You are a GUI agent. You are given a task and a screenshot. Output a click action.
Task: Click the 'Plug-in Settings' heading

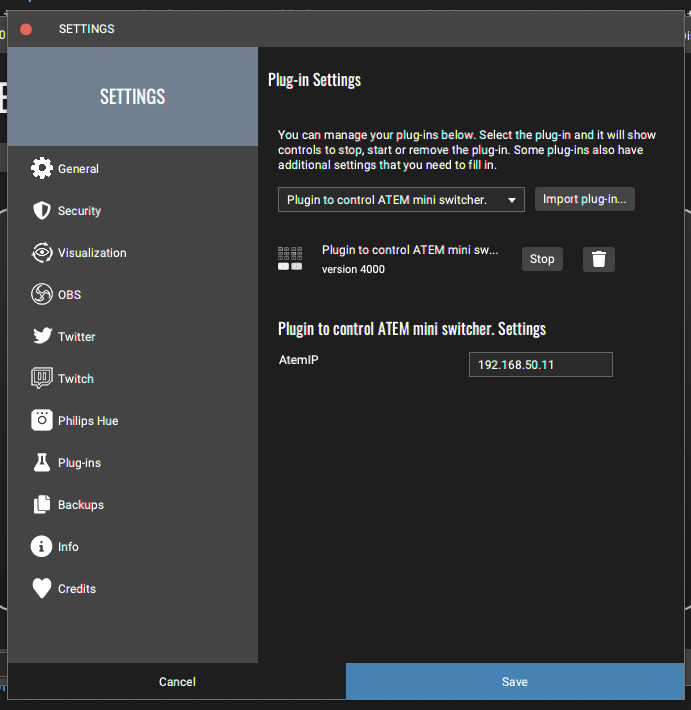pyautogui.click(x=314, y=80)
